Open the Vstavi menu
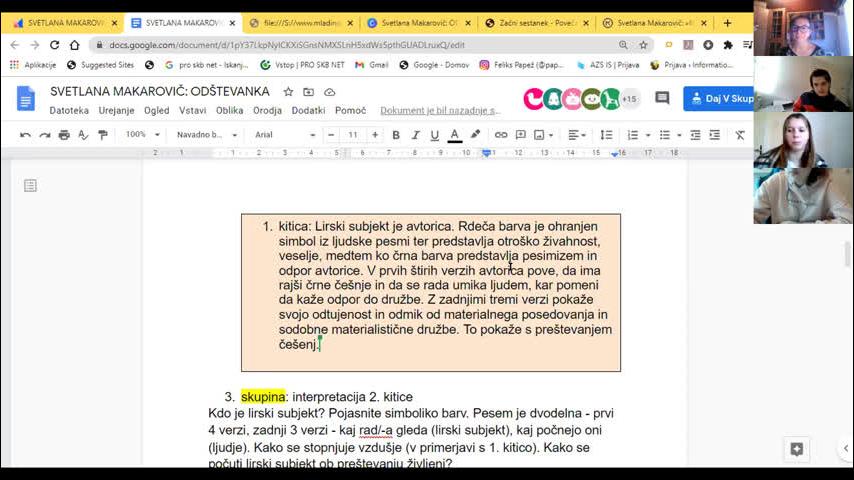This screenshot has width=854, height=480. (192, 110)
